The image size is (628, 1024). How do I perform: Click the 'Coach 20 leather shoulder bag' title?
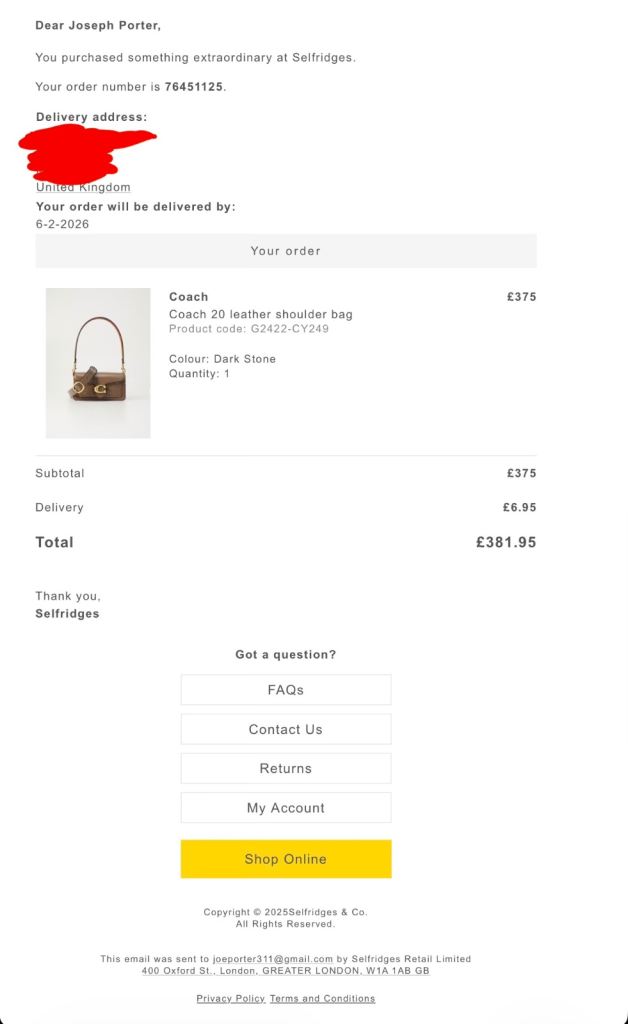point(260,314)
